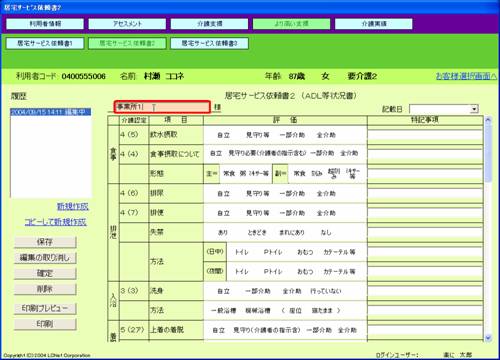Open the 利用者情報 top tab
This screenshot has width=500, height=360.
45,24
